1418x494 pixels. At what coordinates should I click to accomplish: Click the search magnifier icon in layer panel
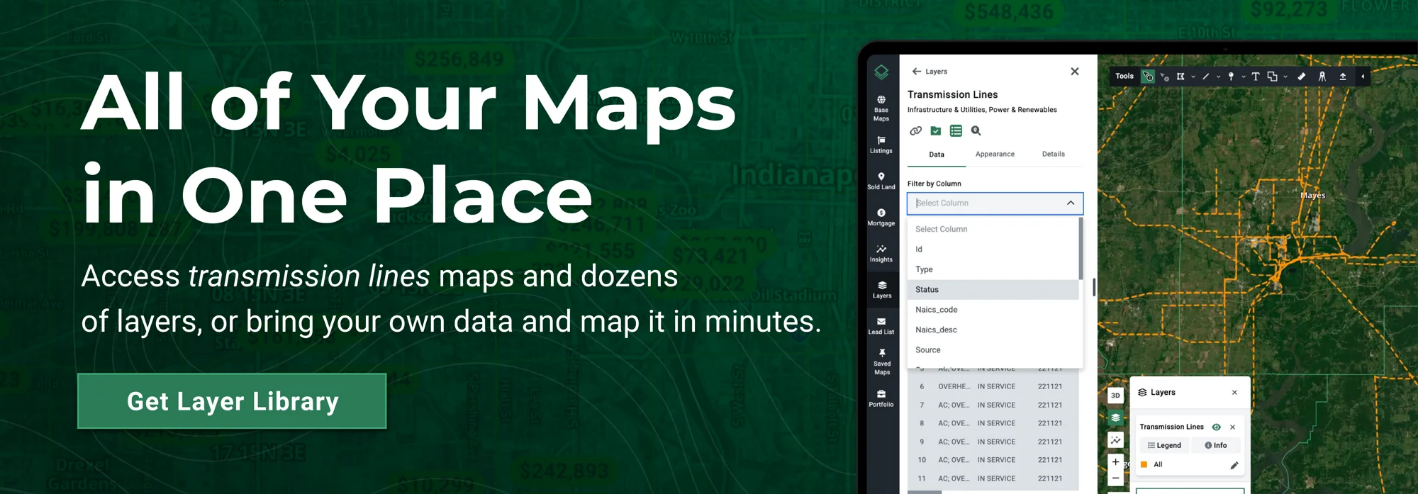tap(976, 131)
